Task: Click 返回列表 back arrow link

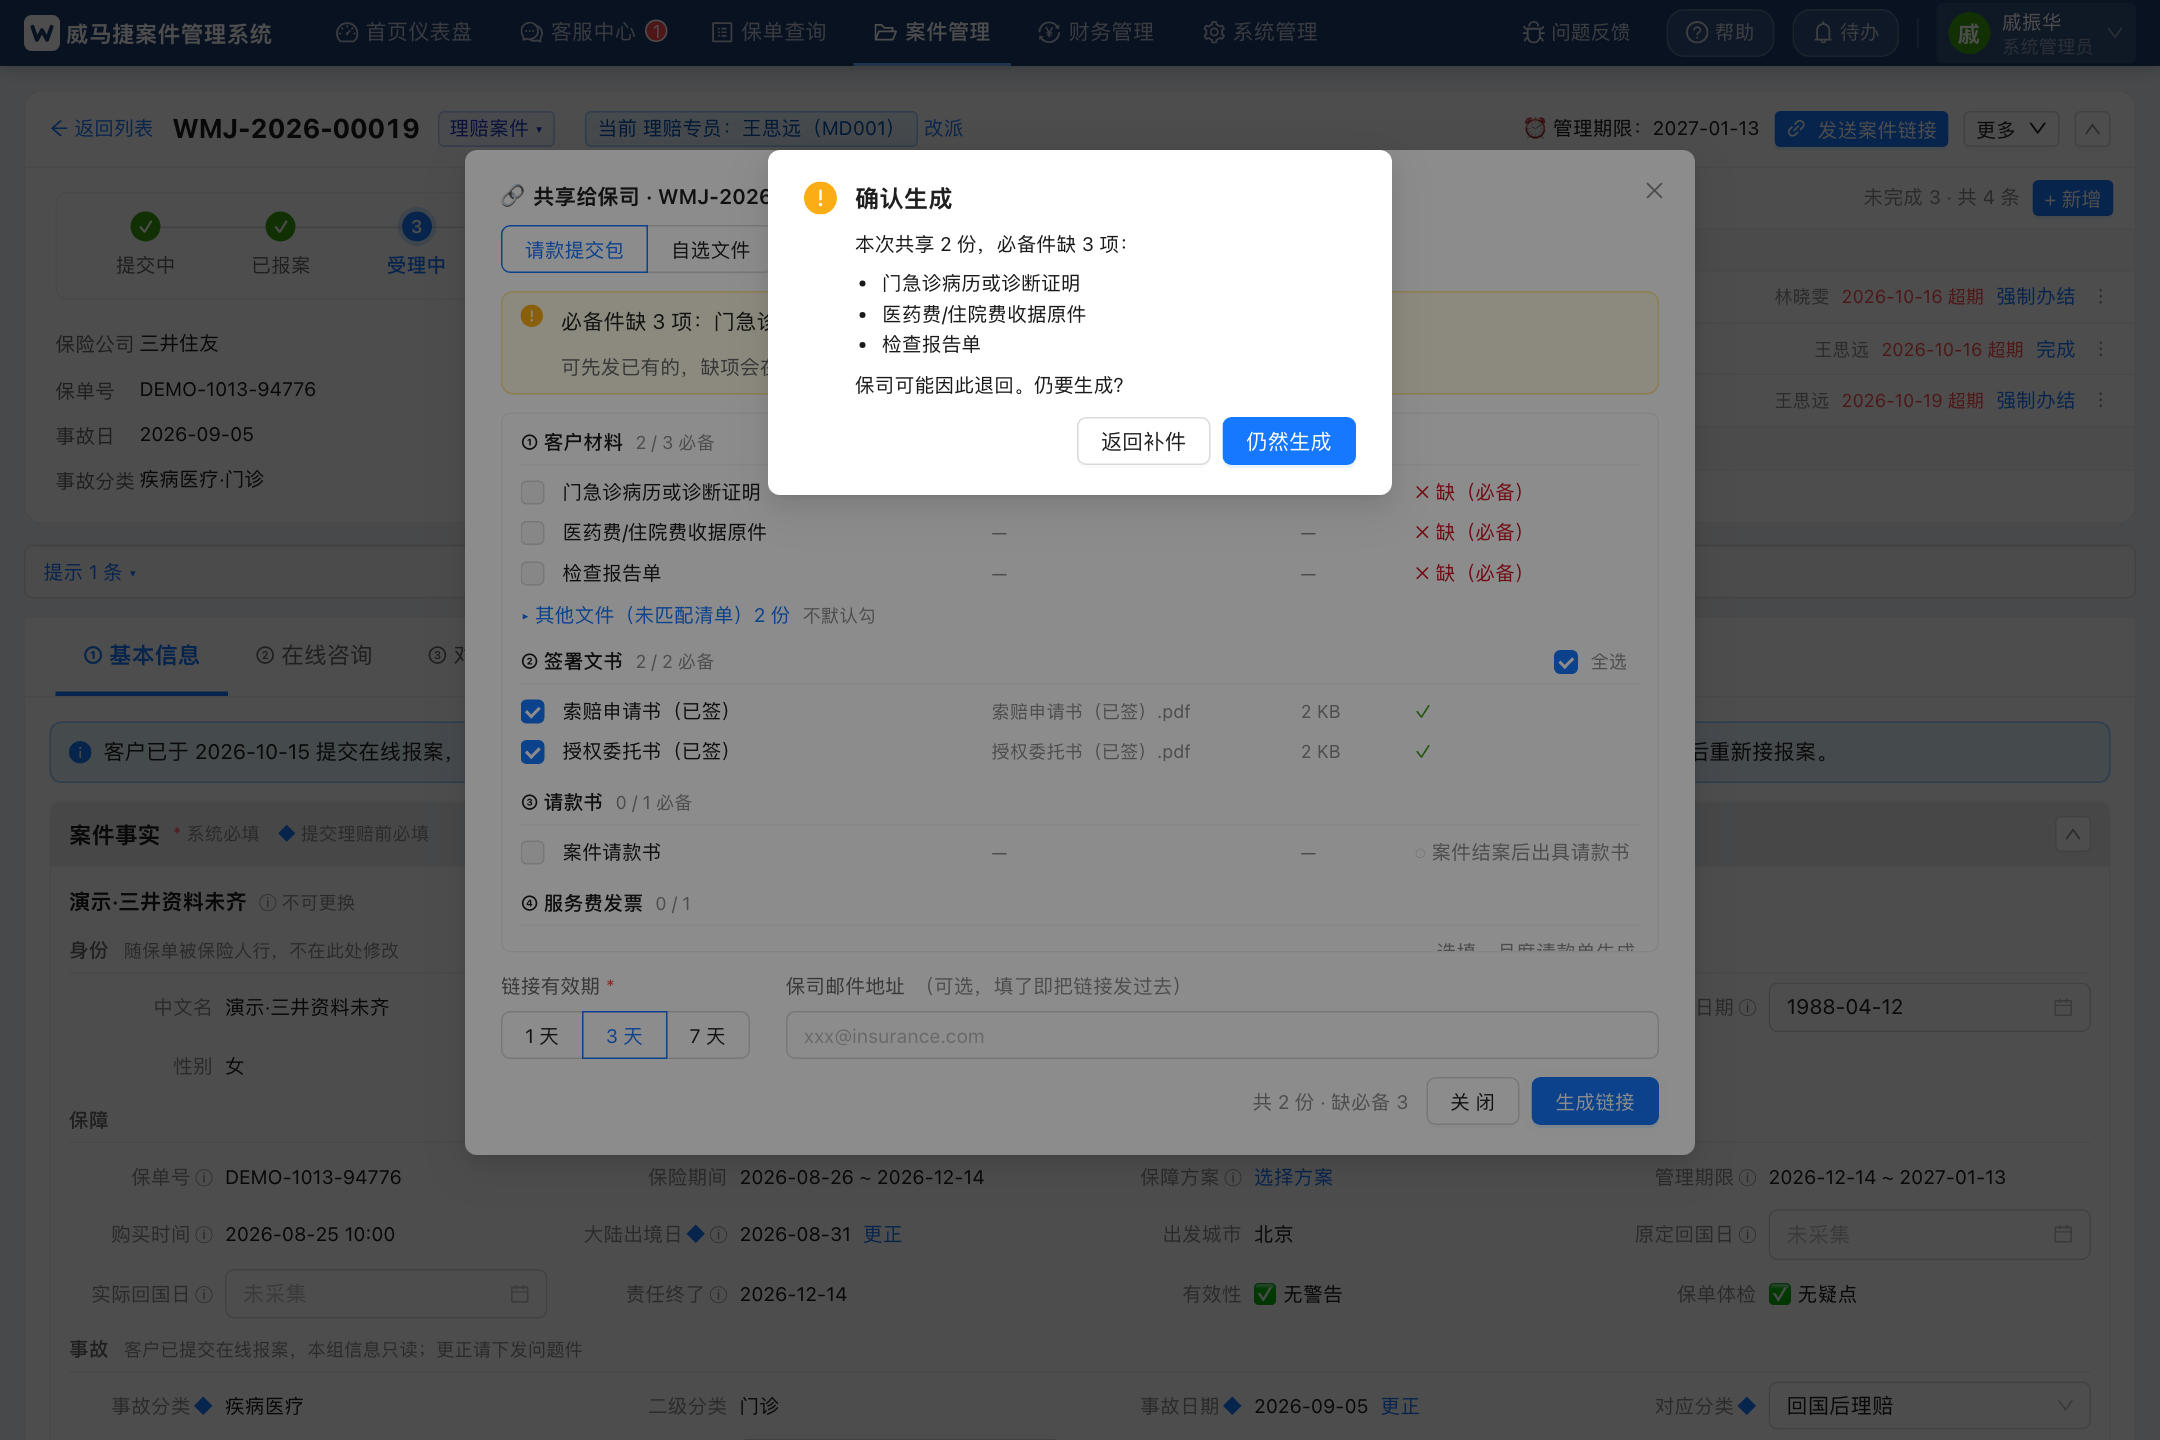Action: coord(102,128)
